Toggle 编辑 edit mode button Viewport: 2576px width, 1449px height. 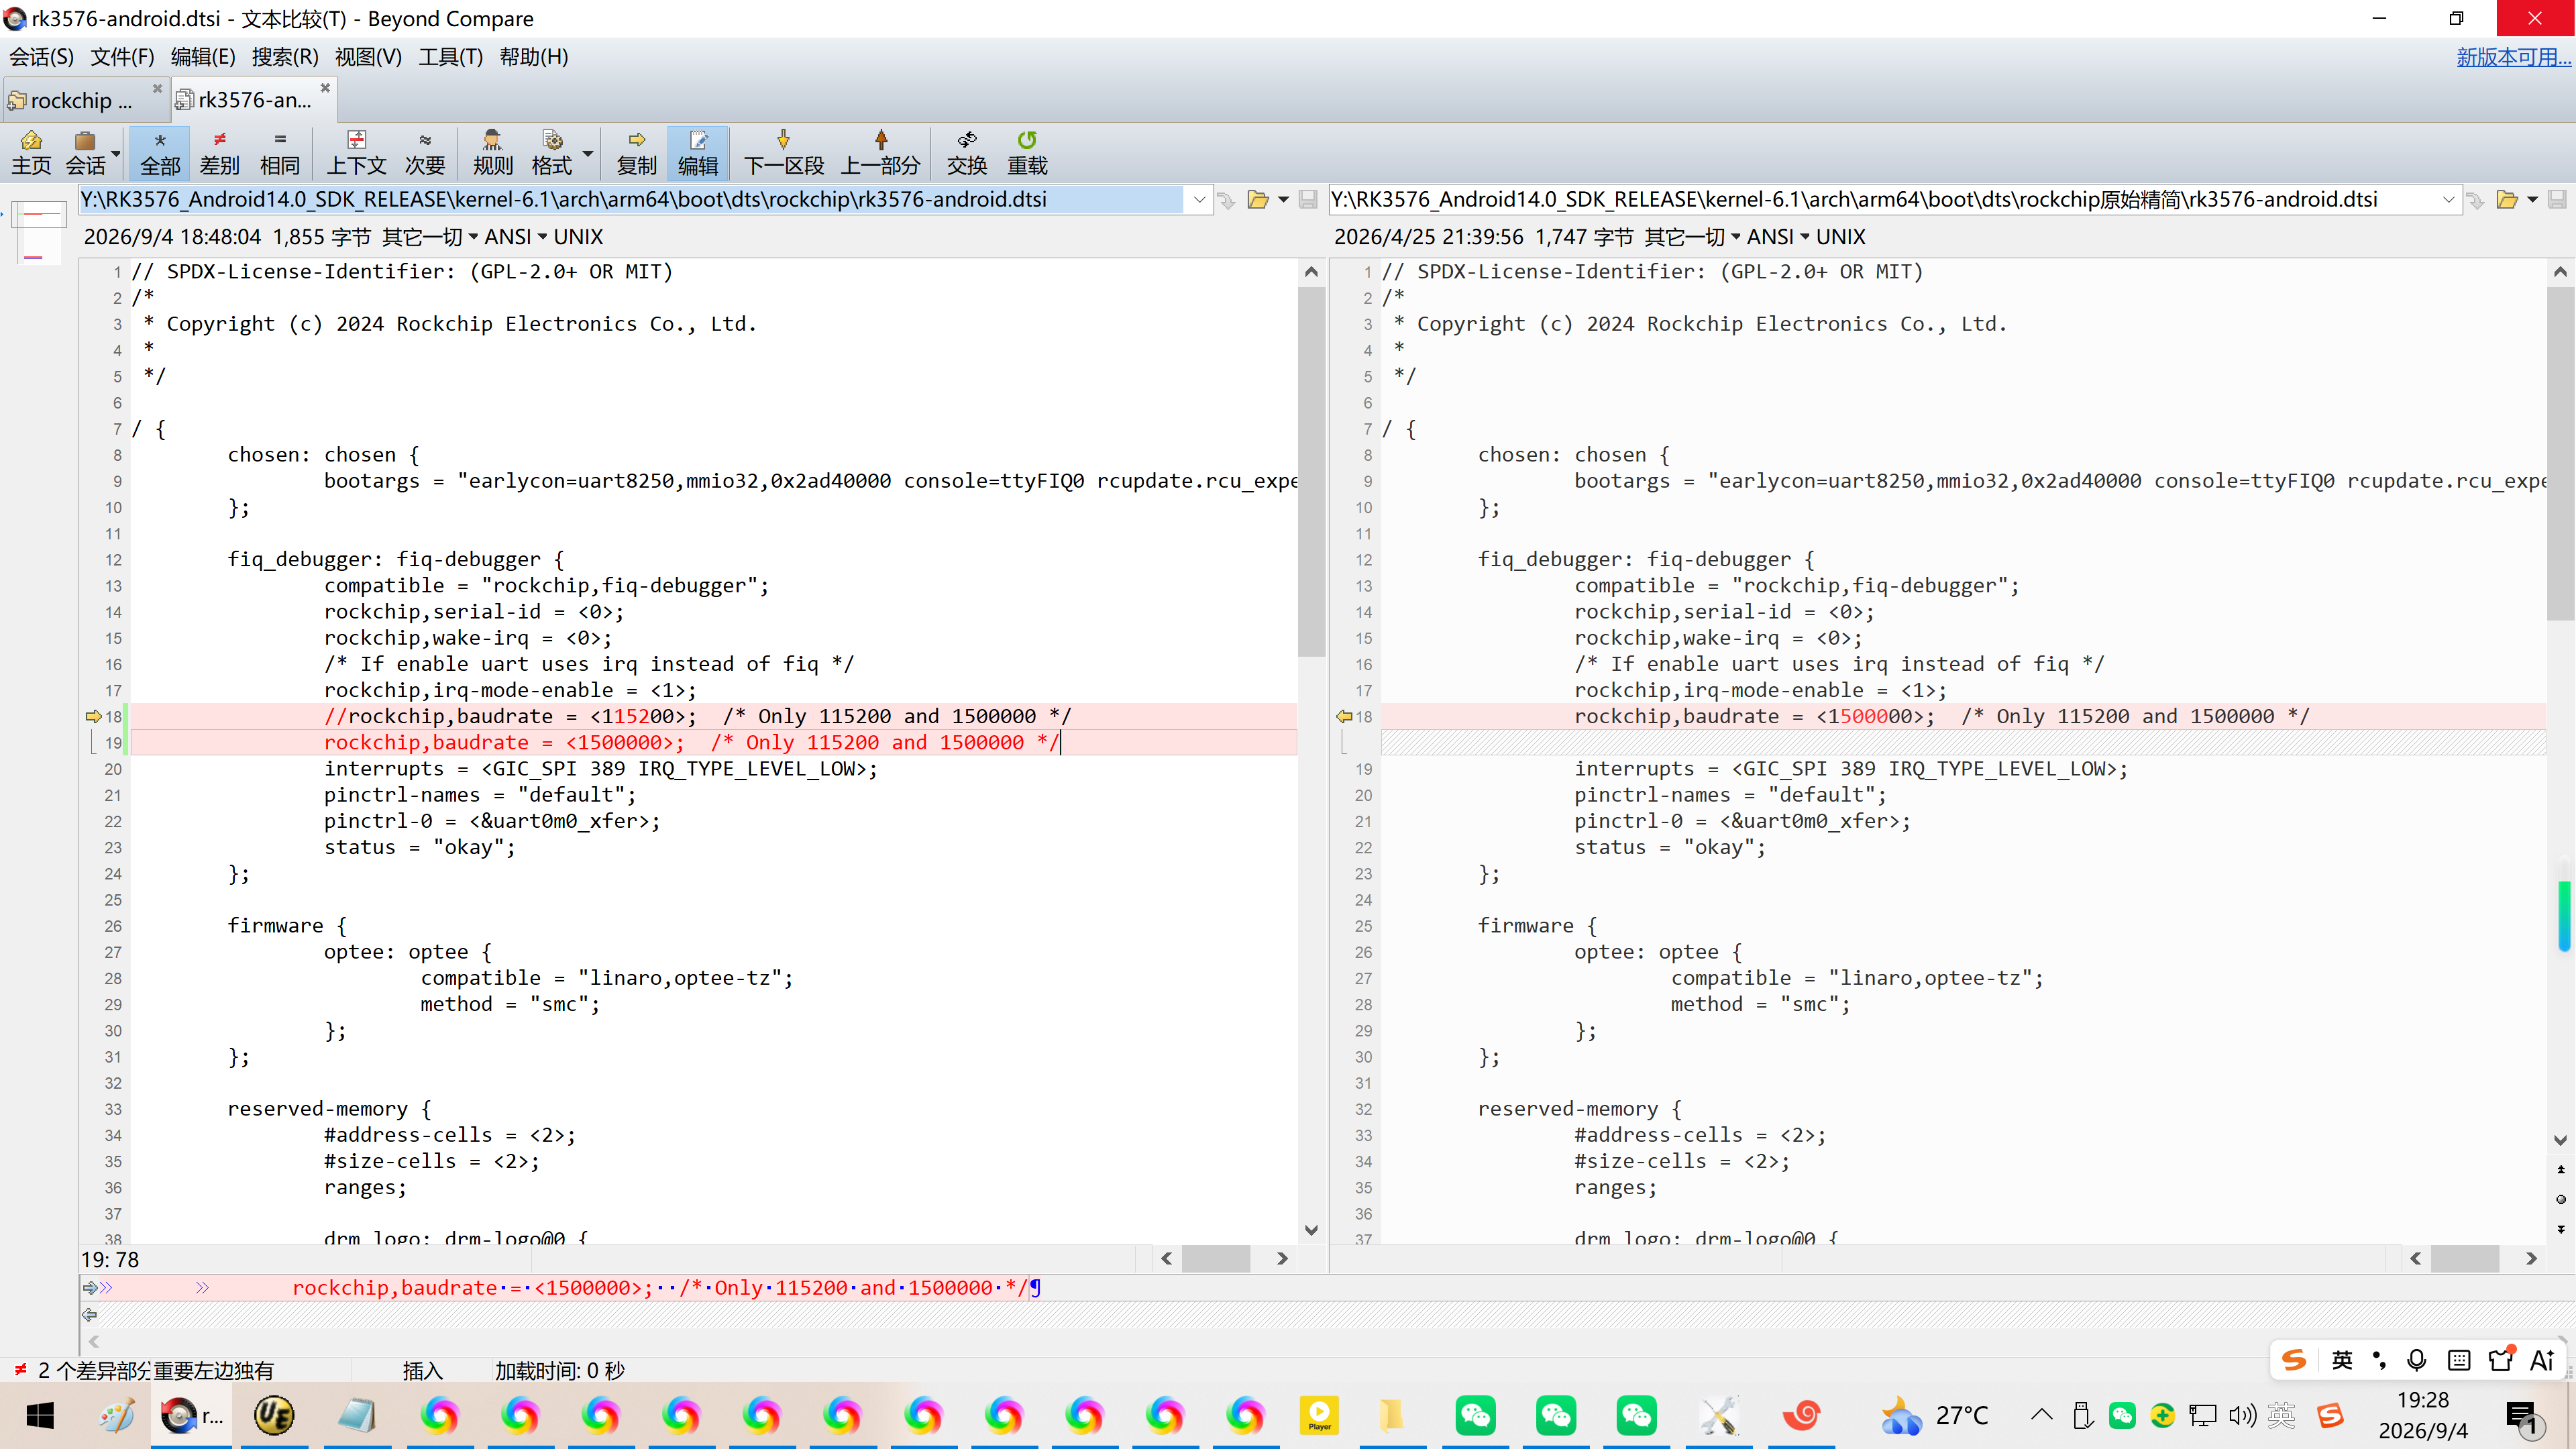(698, 153)
